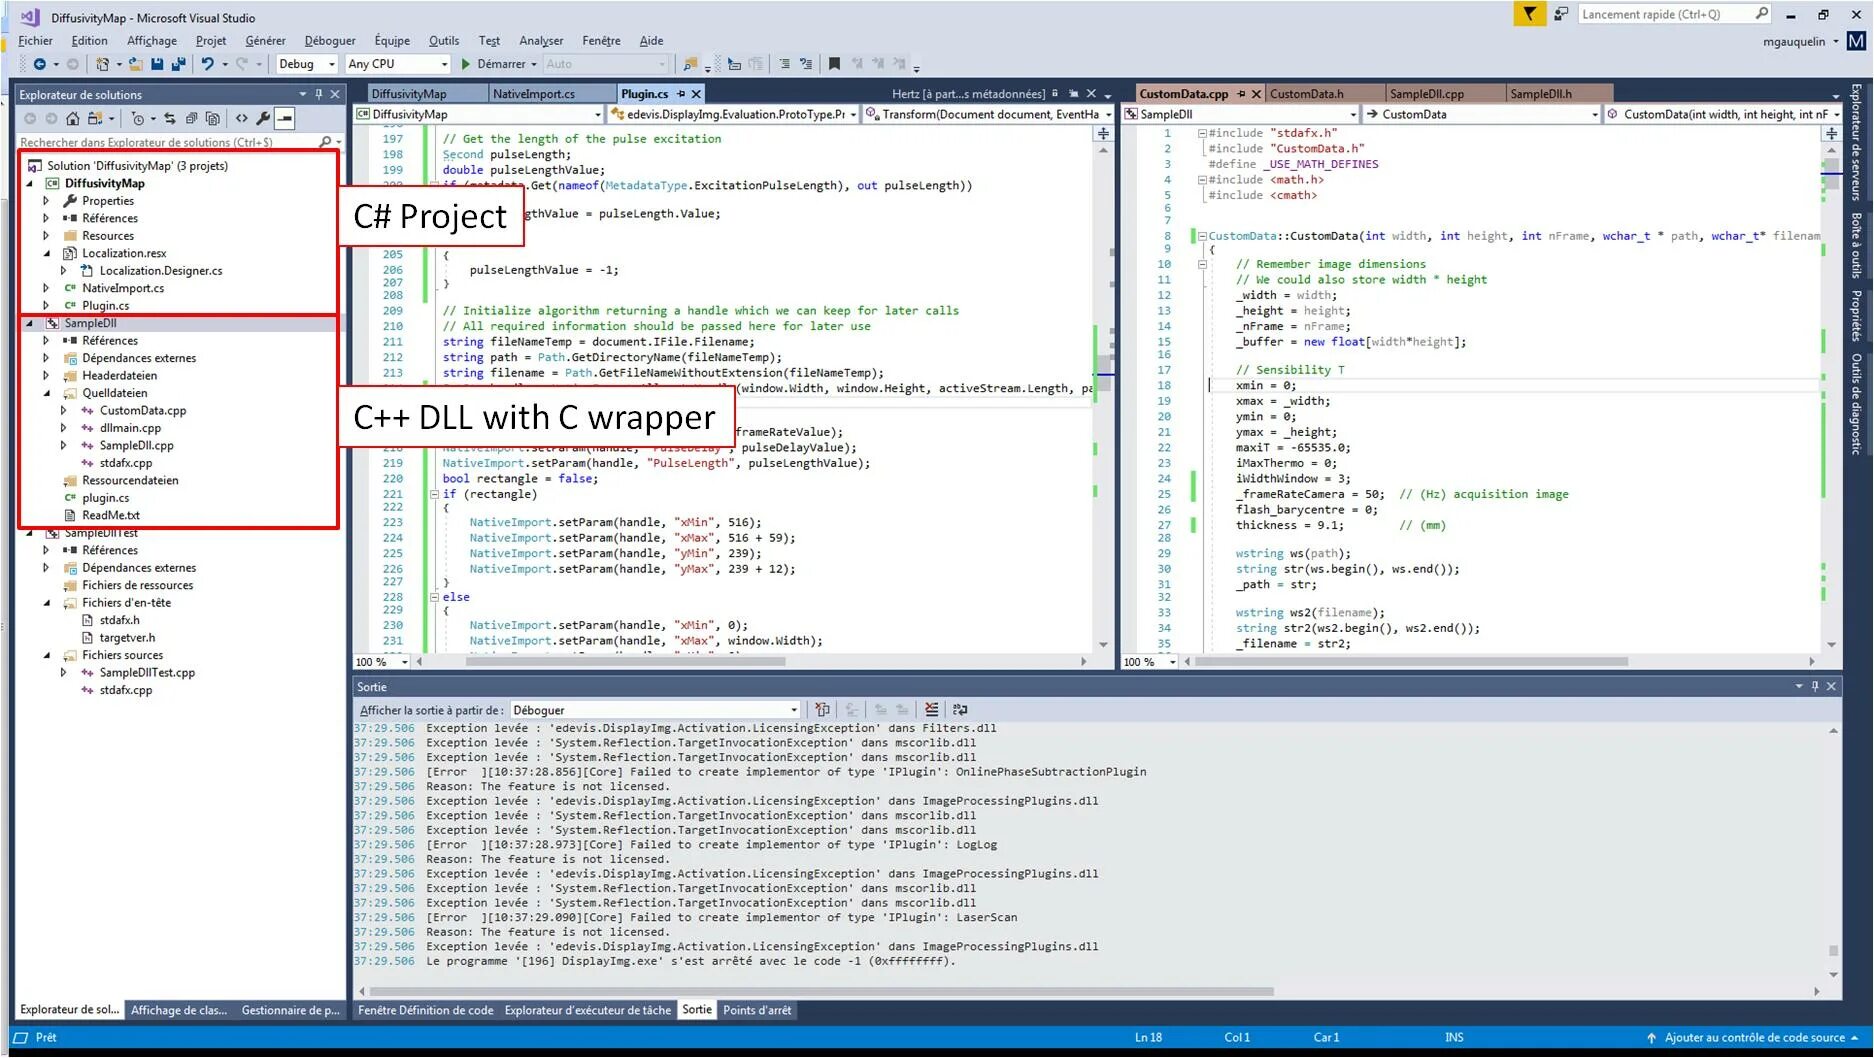
Task: Click View Code icon in Solution Explorer
Action: coord(241,118)
